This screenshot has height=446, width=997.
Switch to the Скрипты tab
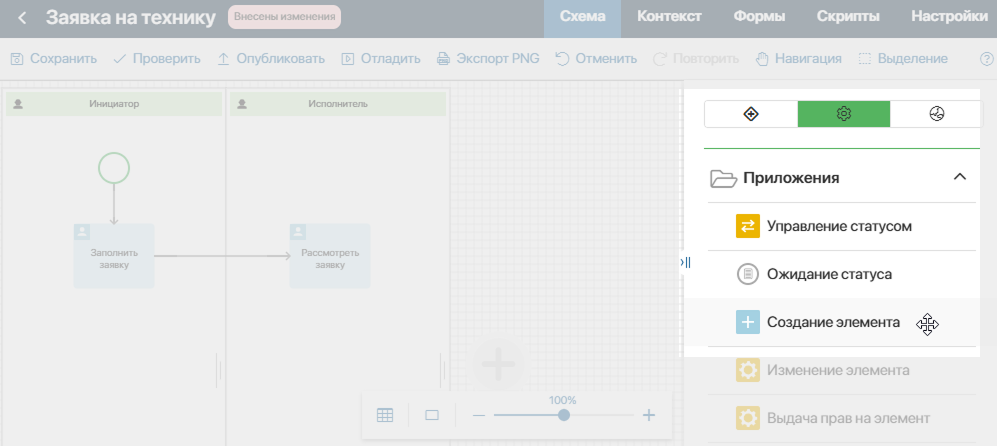click(x=848, y=17)
